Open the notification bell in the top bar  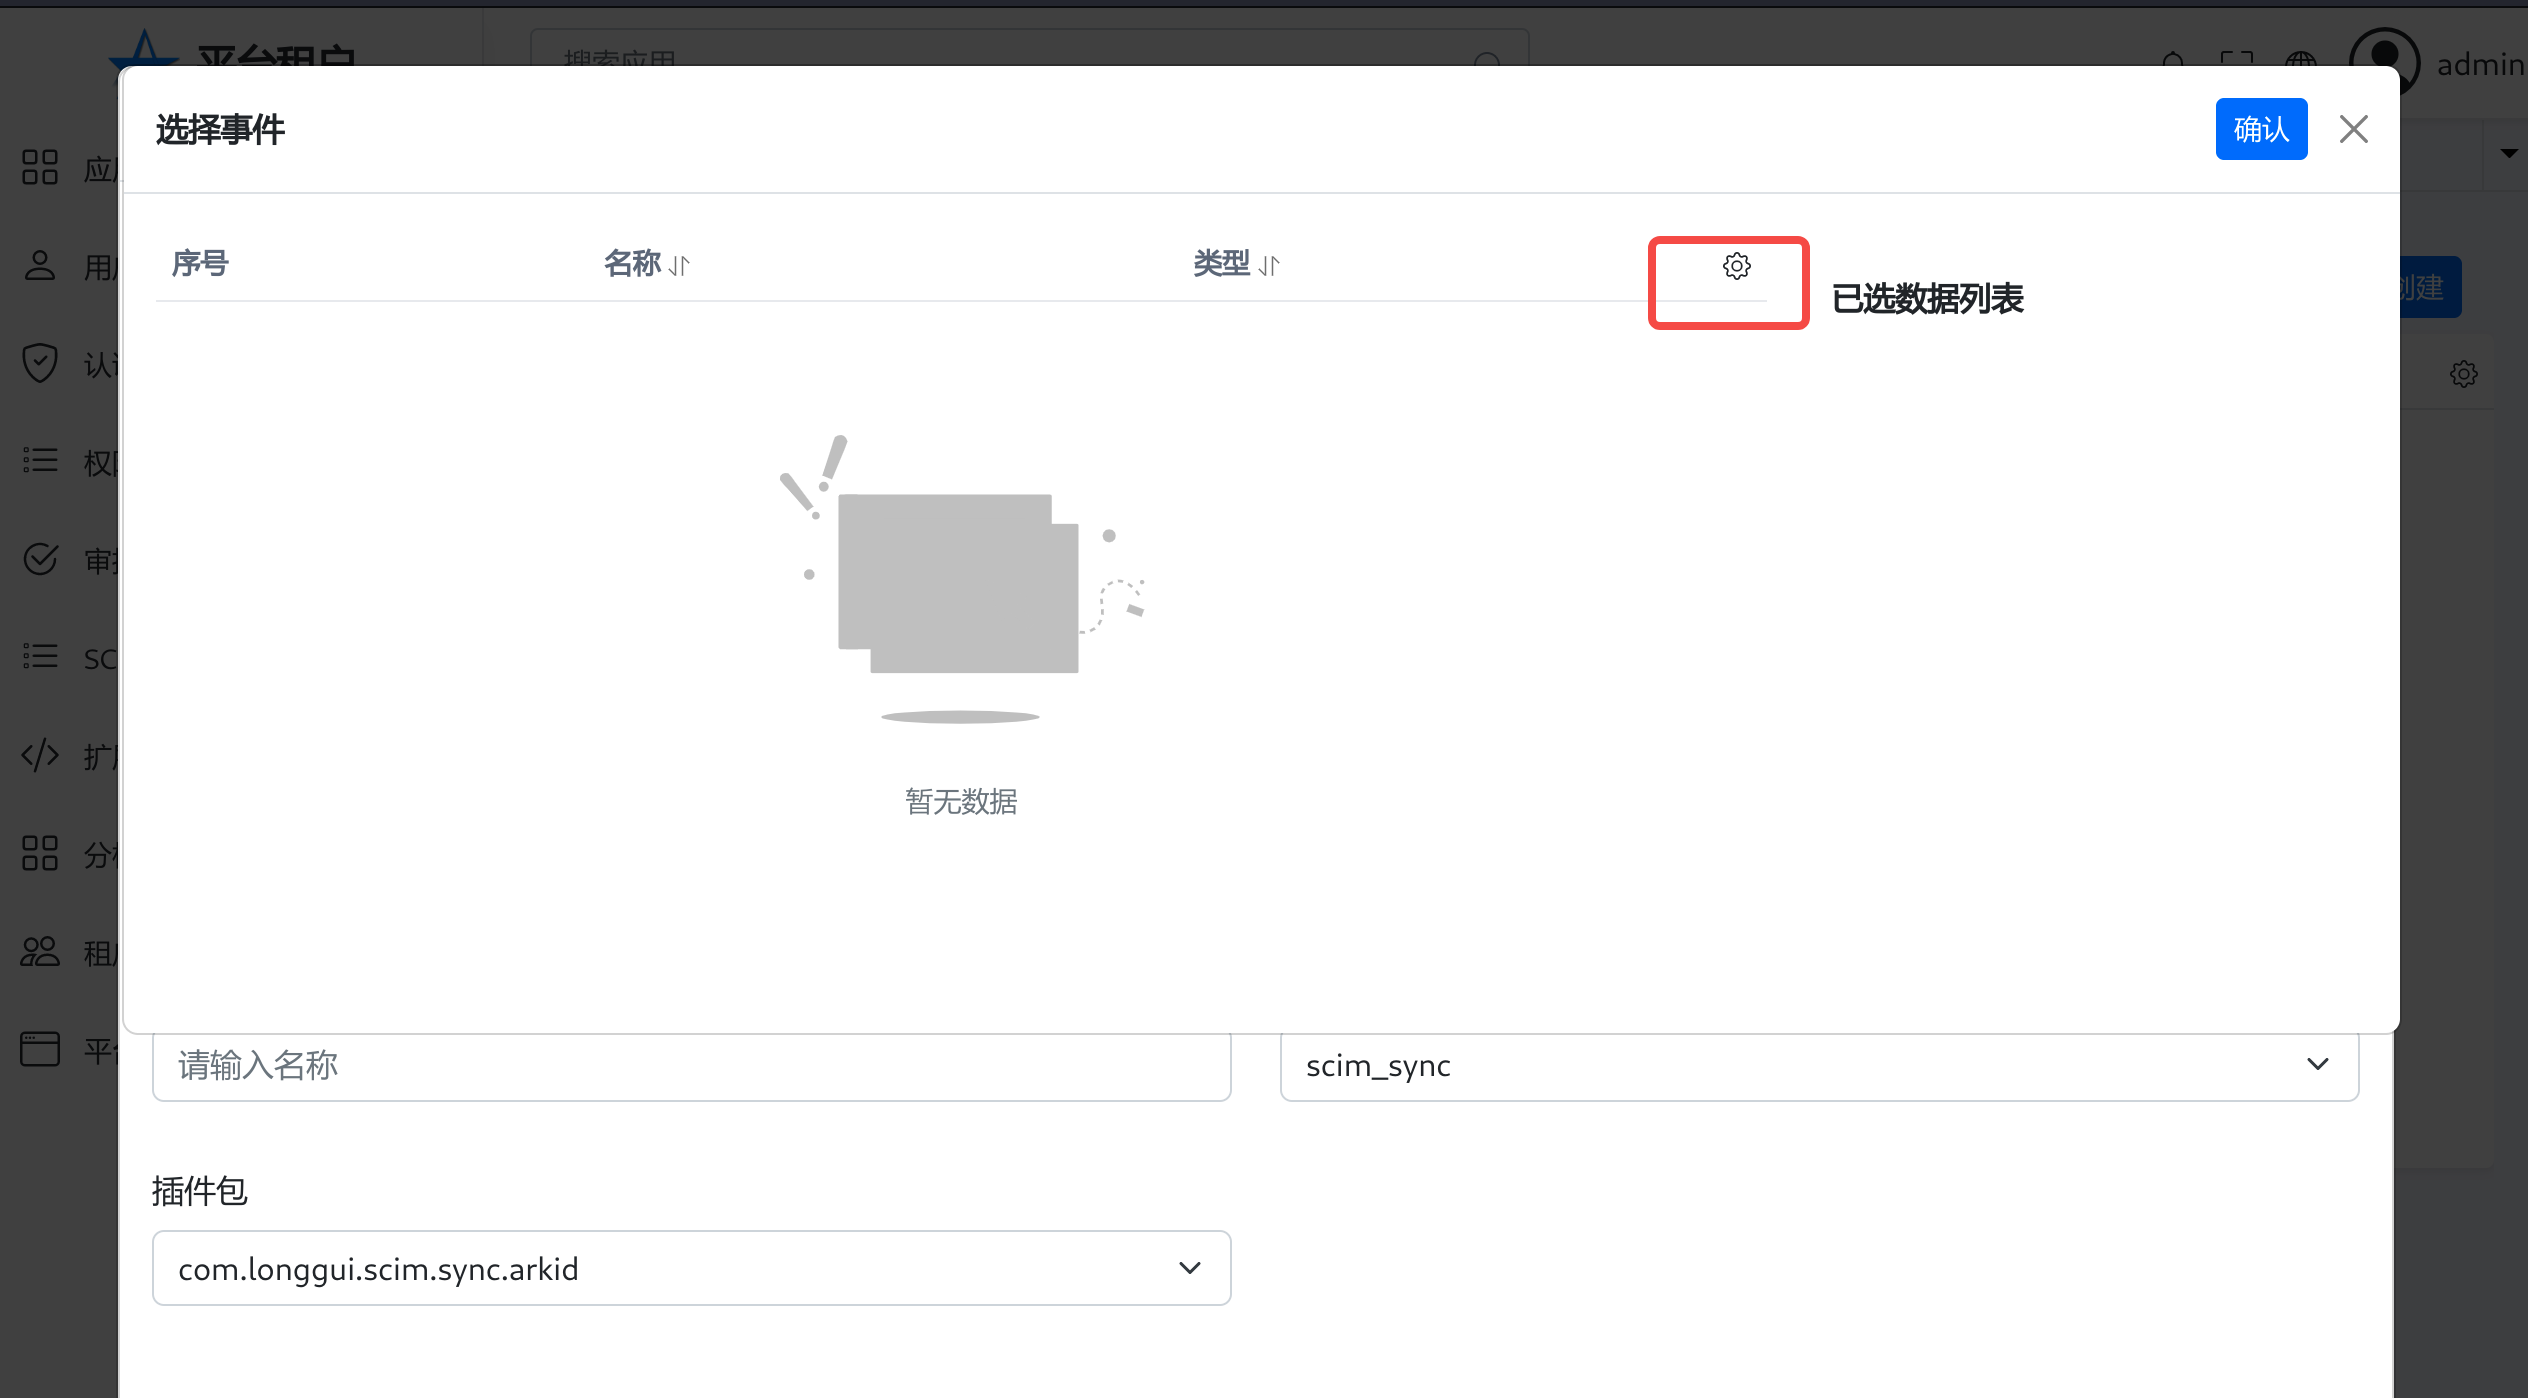pyautogui.click(x=2172, y=63)
